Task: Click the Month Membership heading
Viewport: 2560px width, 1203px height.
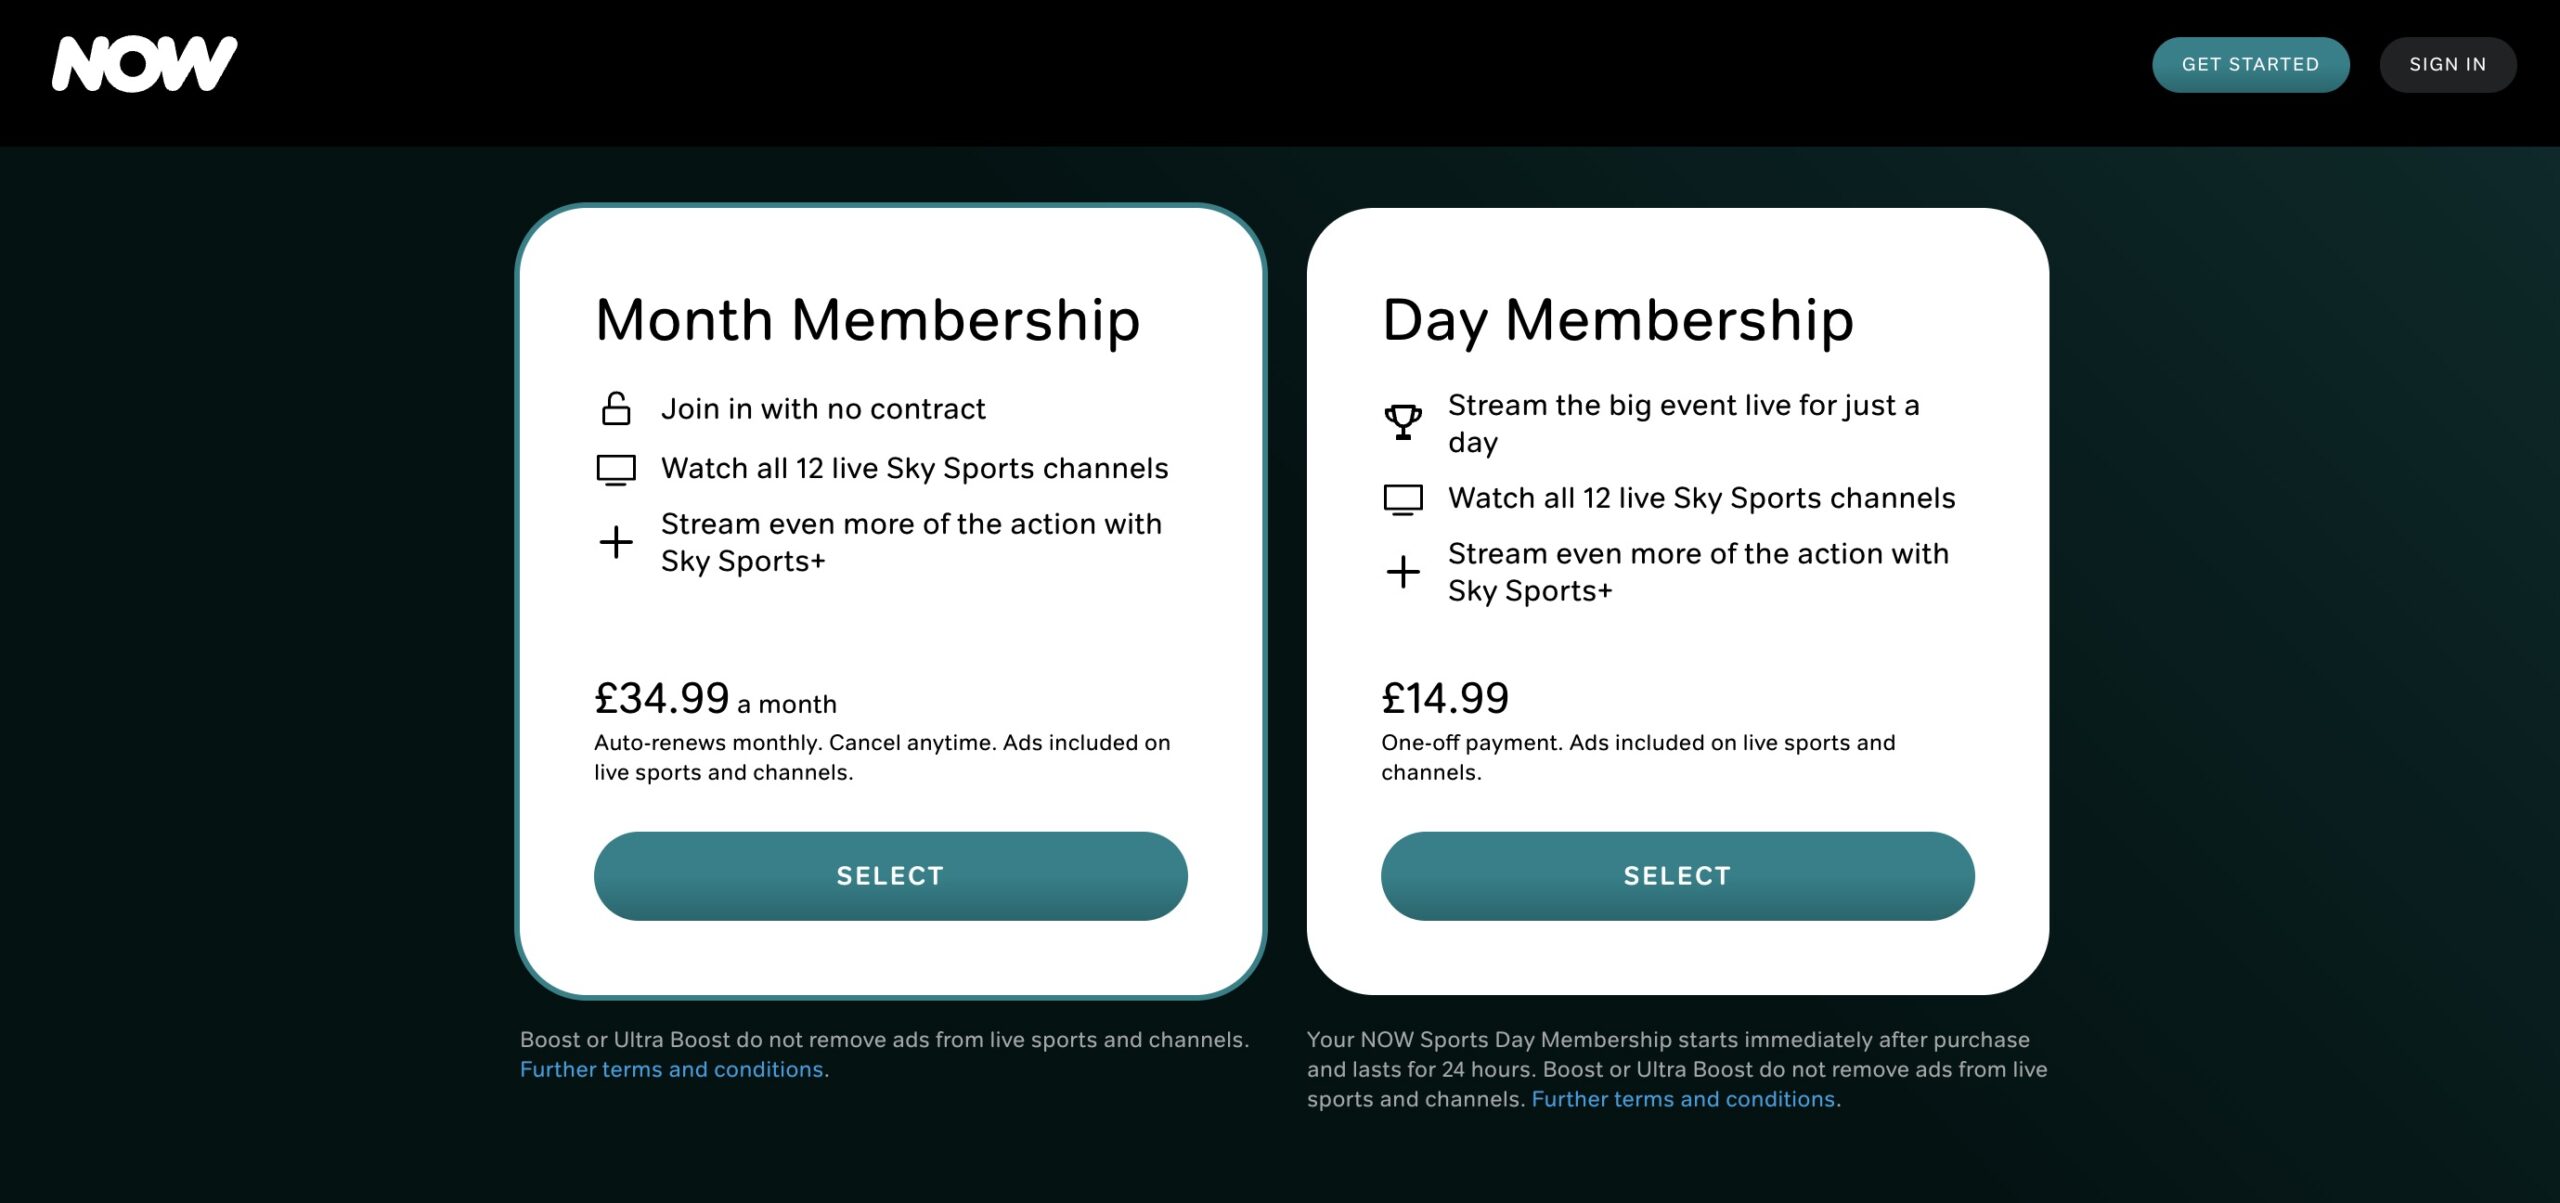Action: click(x=869, y=320)
